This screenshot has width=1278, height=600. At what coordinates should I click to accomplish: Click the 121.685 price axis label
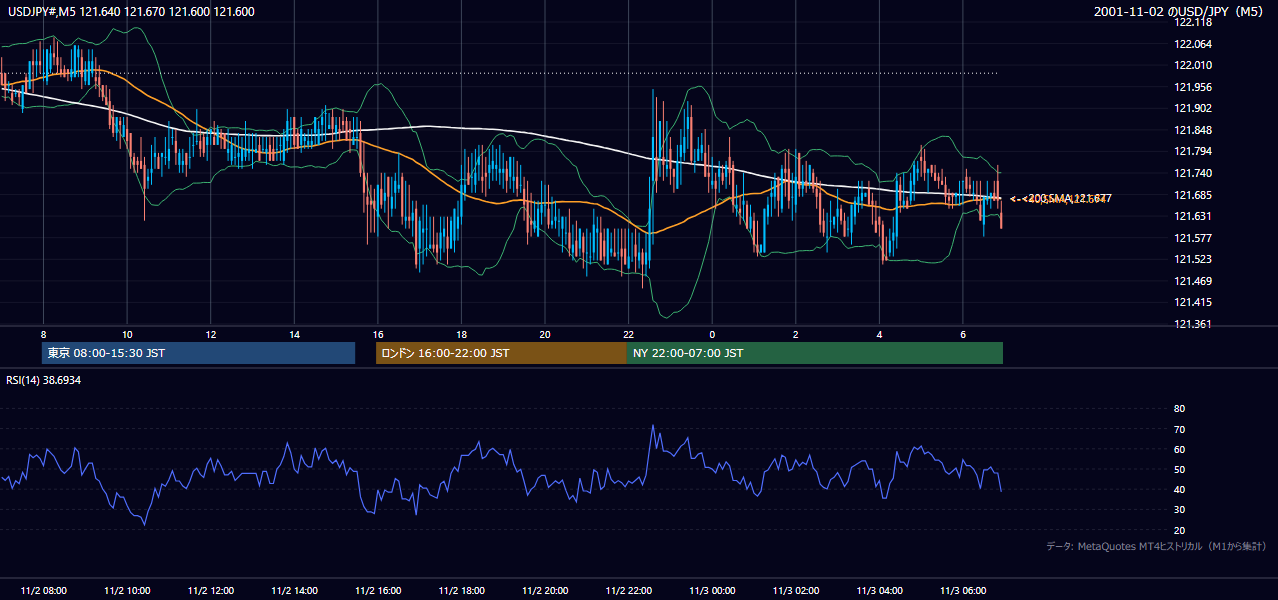pos(1195,195)
